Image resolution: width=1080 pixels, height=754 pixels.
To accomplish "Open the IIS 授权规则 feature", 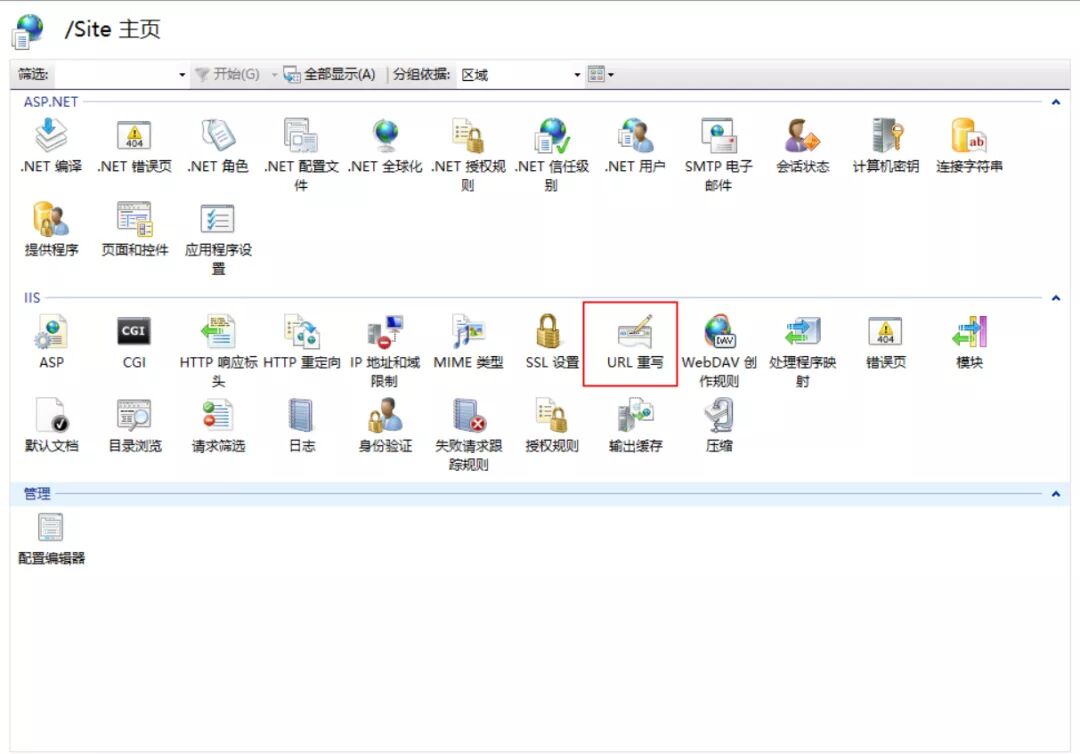I will (552, 425).
